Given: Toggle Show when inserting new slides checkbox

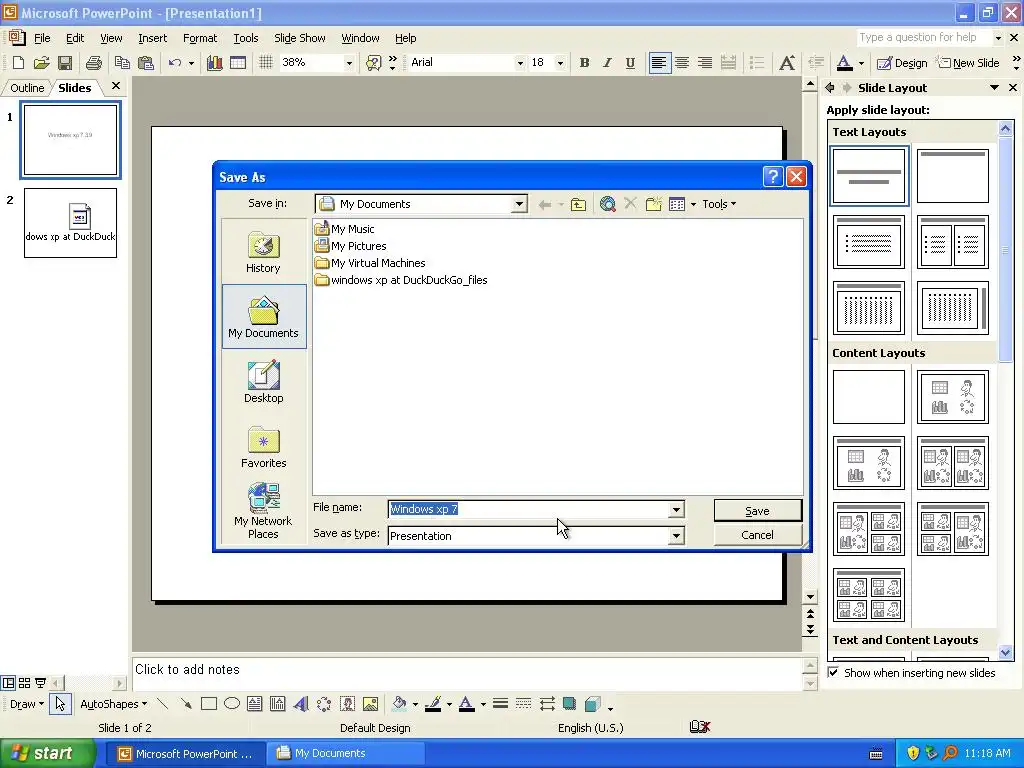Looking at the screenshot, I should coord(833,672).
